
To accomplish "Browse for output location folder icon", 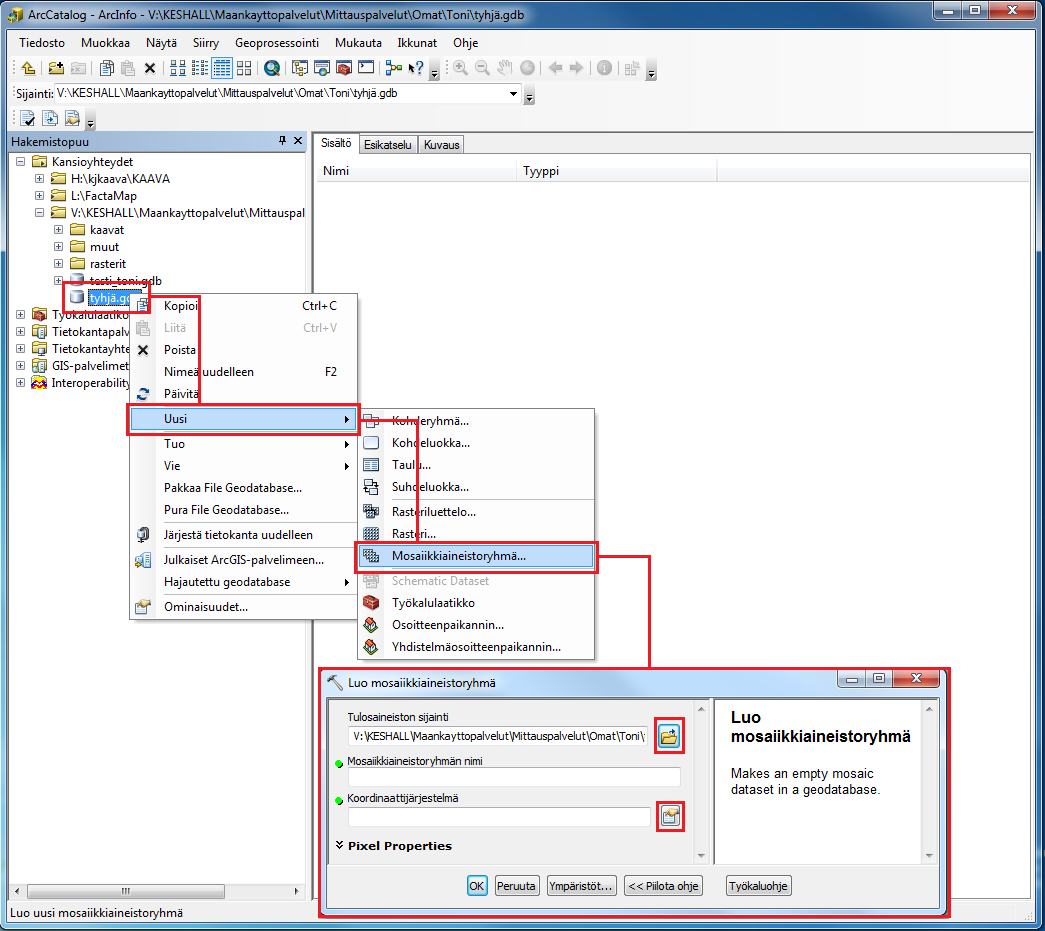I will [669, 736].
